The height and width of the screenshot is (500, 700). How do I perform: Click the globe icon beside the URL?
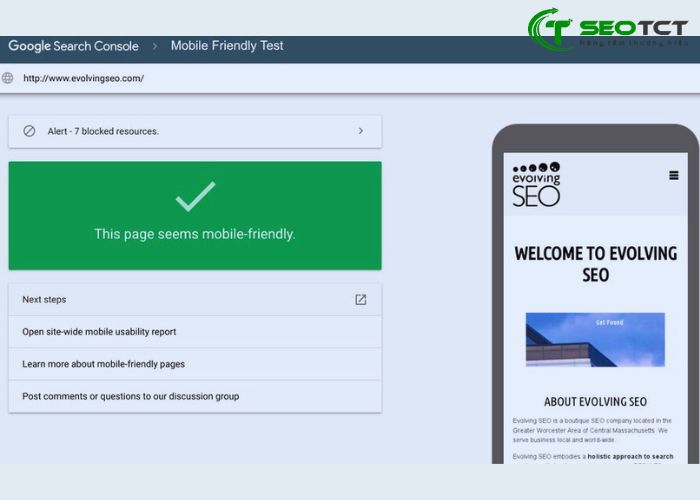coord(8,78)
